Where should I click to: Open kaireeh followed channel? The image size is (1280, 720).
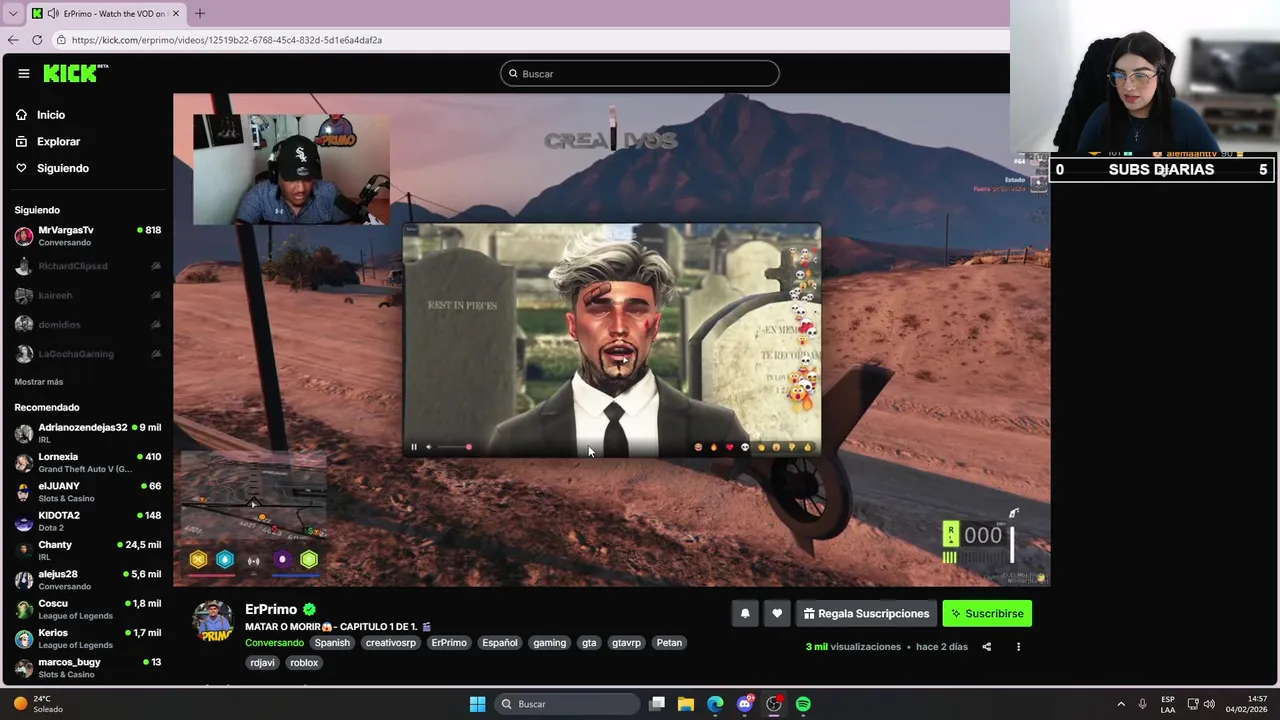[x=87, y=295]
